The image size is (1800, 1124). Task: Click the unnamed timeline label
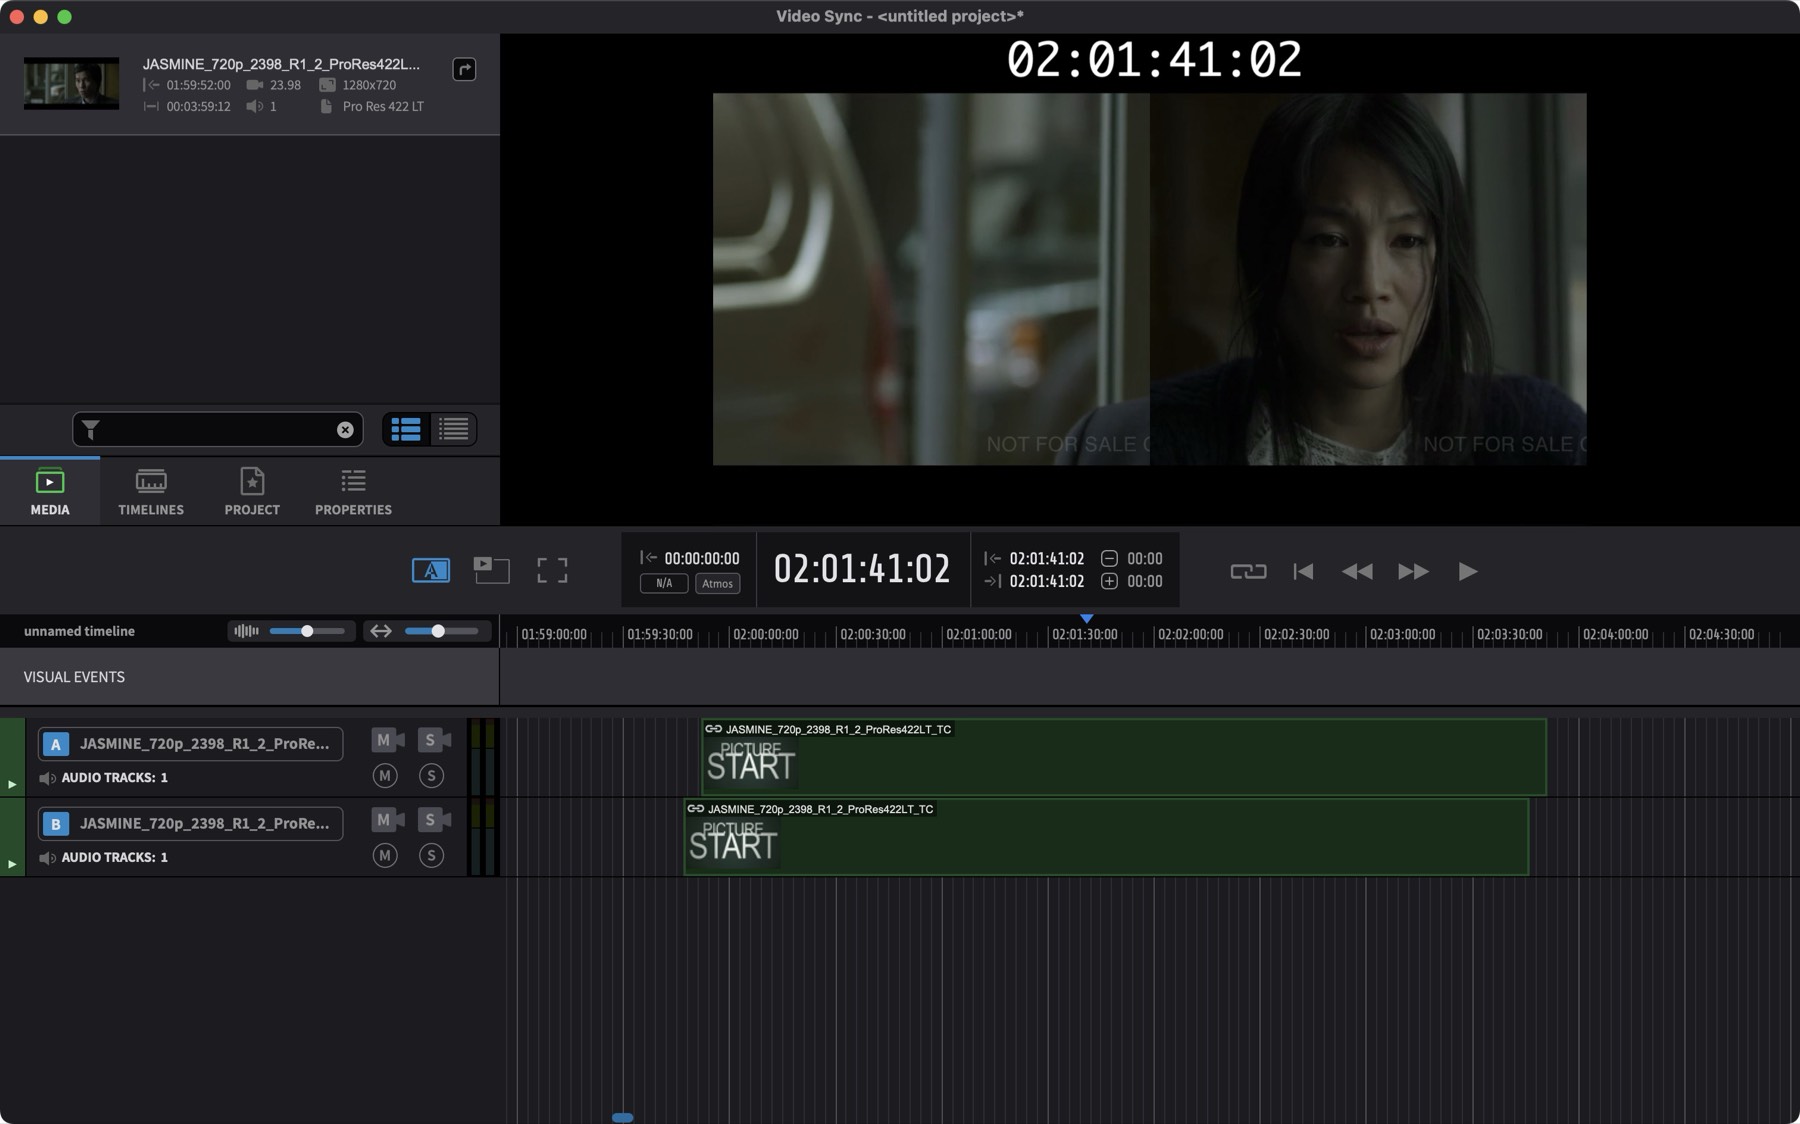[x=79, y=631]
